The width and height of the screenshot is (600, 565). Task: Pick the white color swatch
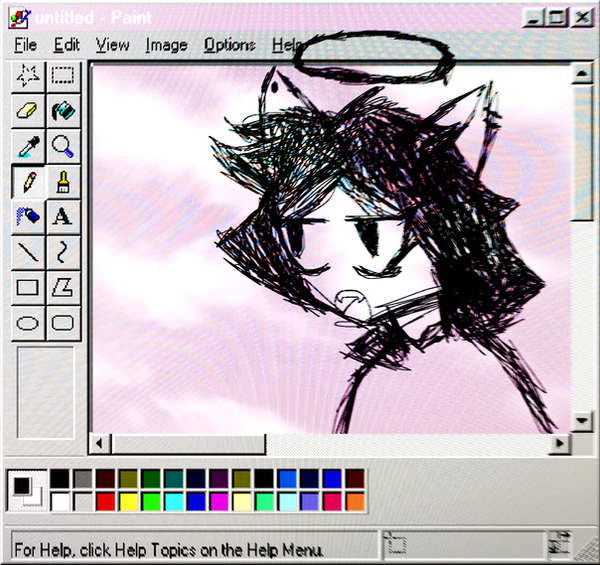point(60,501)
